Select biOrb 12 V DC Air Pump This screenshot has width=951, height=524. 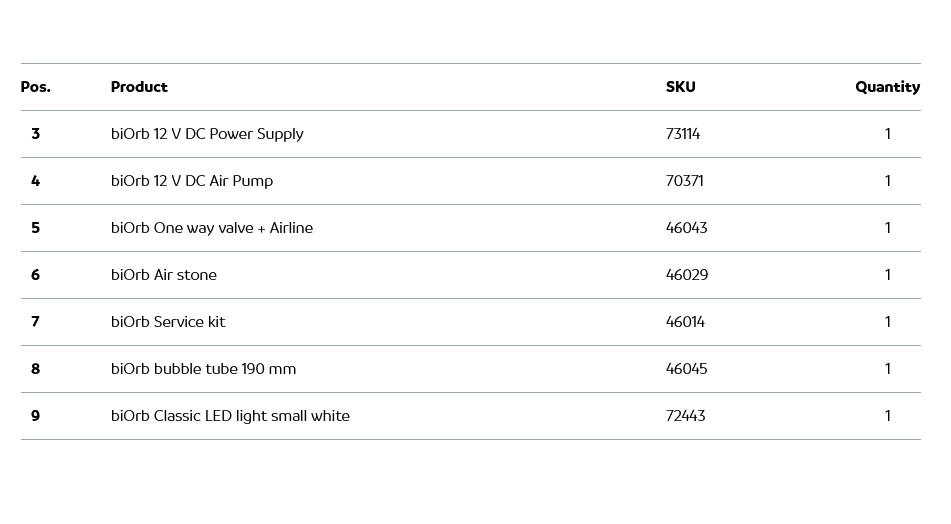tap(192, 181)
